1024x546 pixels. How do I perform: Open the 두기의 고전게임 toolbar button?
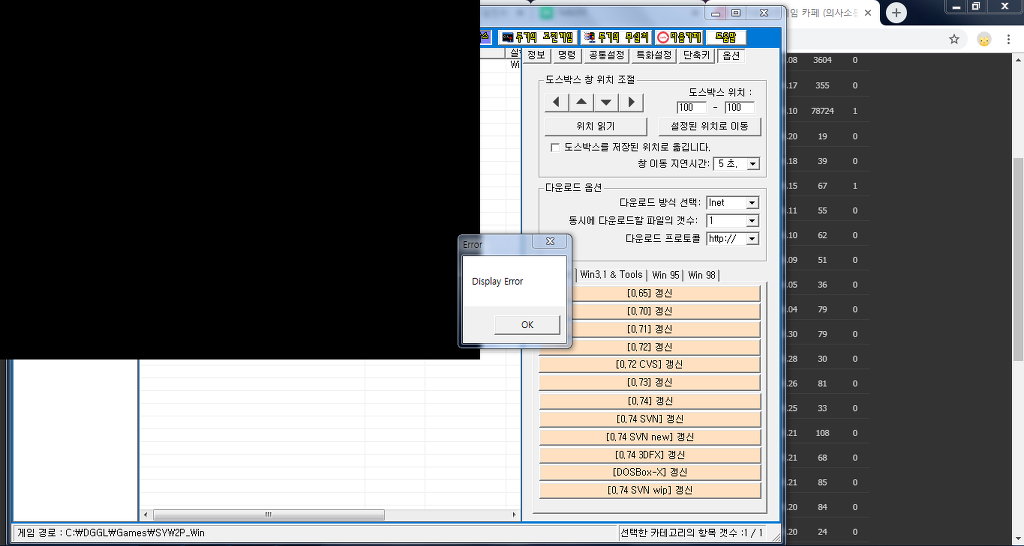(x=536, y=37)
